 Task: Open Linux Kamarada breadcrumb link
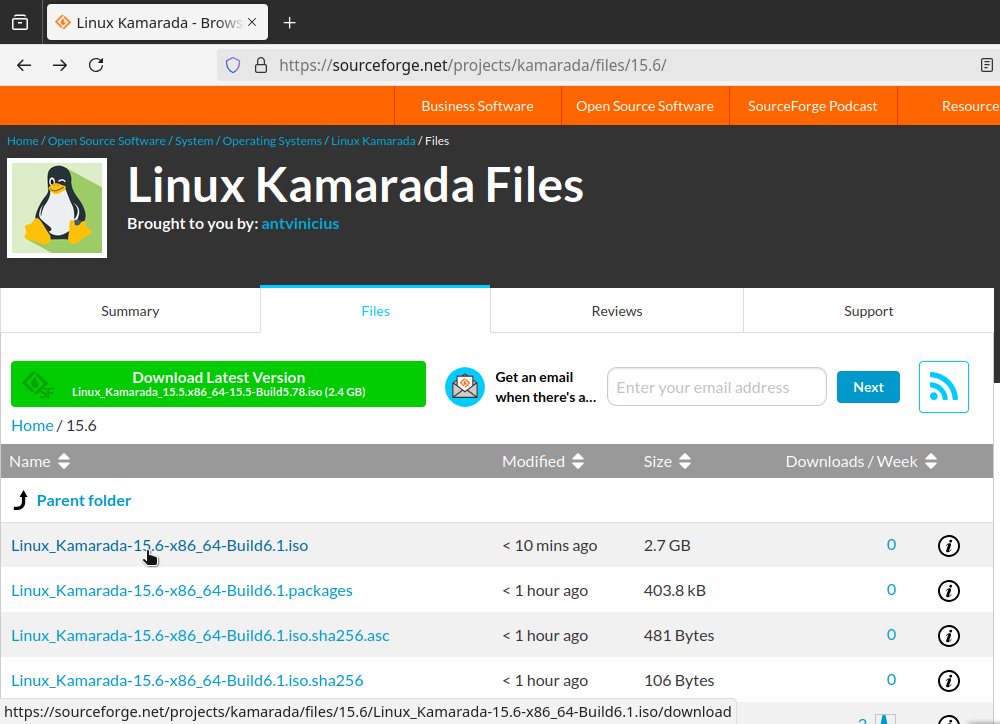[x=373, y=141]
